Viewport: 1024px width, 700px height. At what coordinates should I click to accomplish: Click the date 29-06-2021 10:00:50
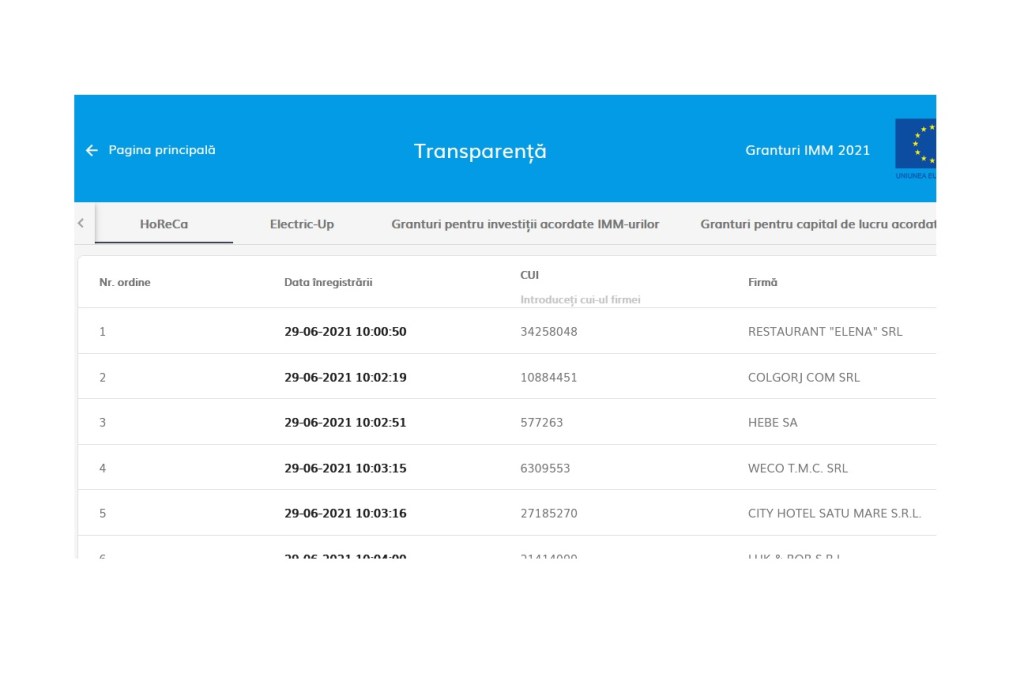pyautogui.click(x=345, y=332)
